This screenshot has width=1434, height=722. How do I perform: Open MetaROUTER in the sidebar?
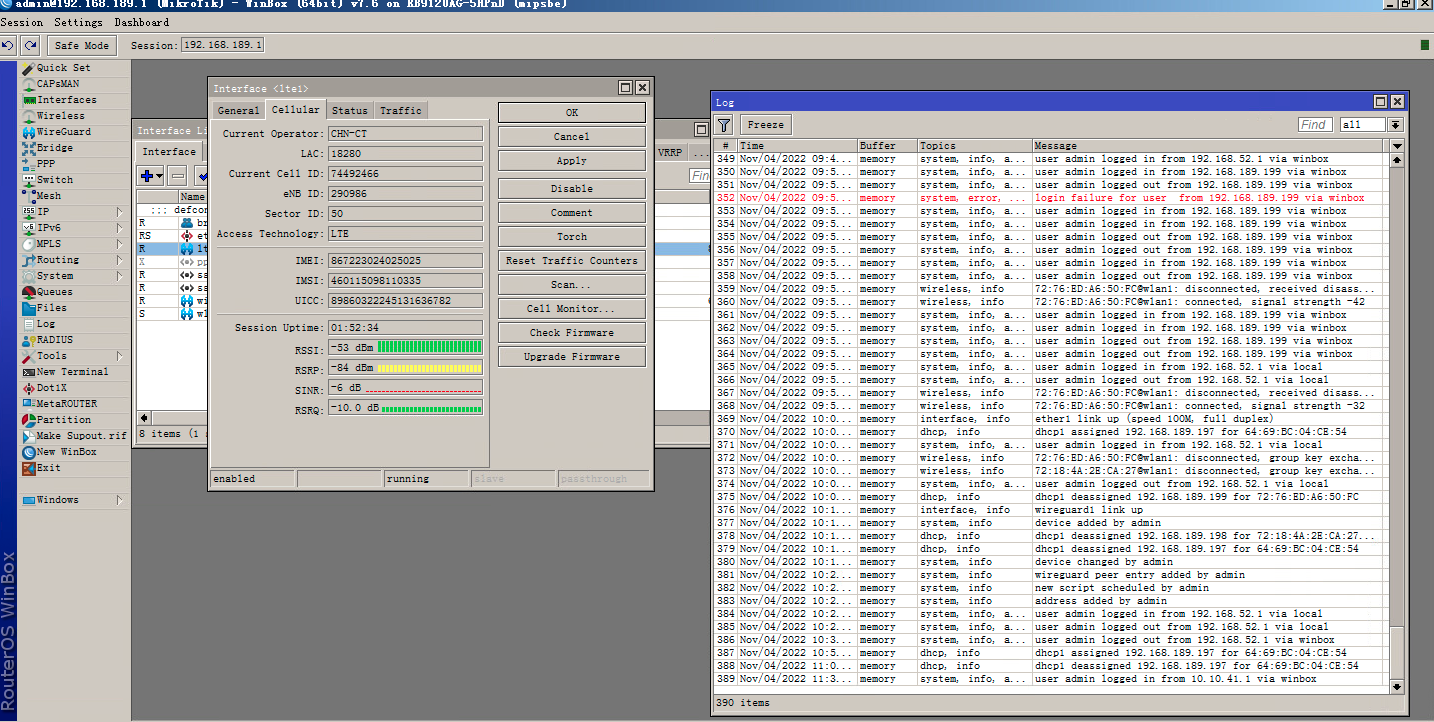[x=66, y=404]
